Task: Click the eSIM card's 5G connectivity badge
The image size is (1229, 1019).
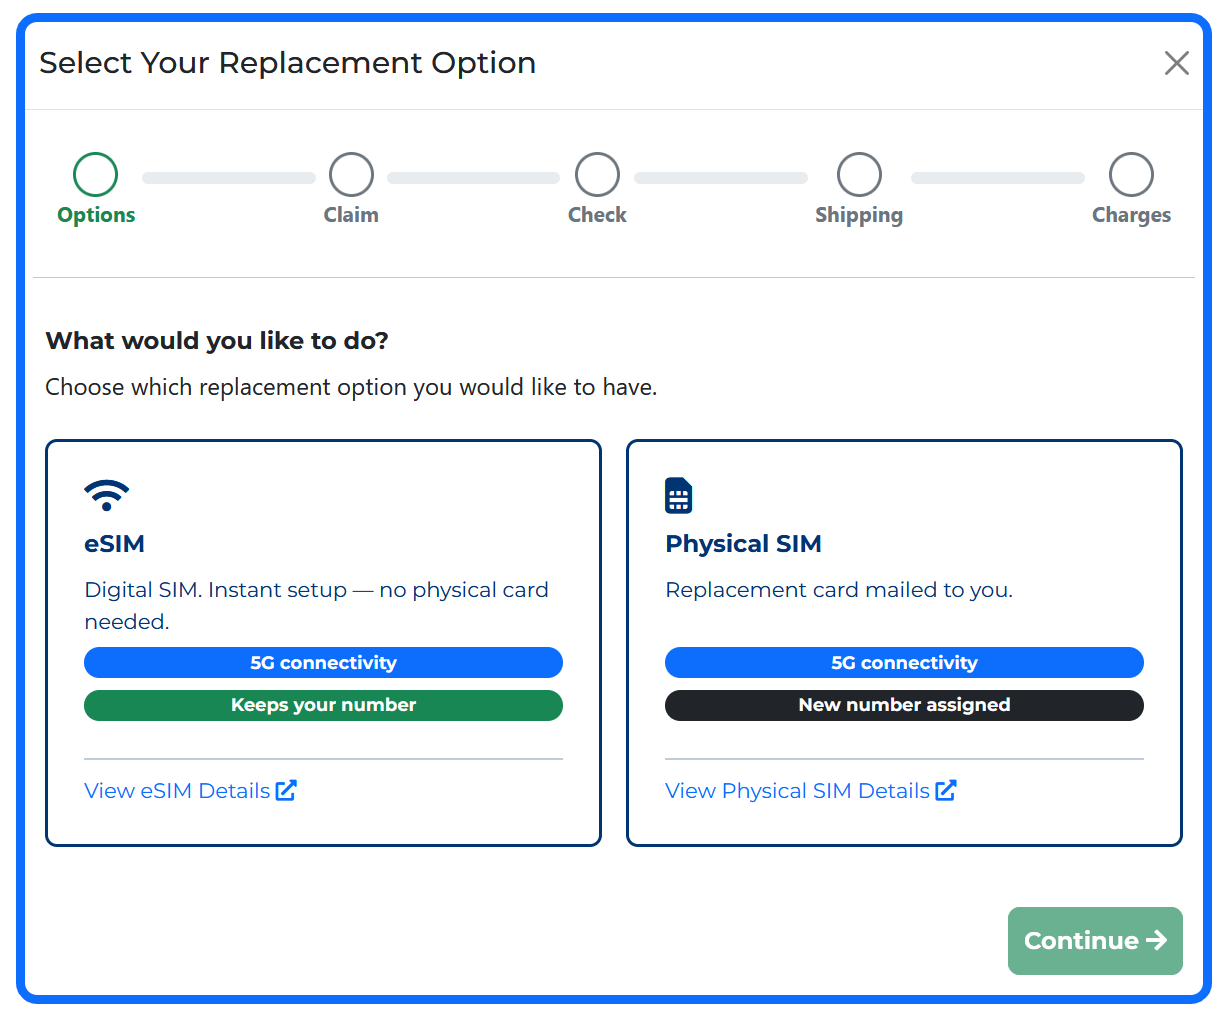Action: tap(323, 663)
